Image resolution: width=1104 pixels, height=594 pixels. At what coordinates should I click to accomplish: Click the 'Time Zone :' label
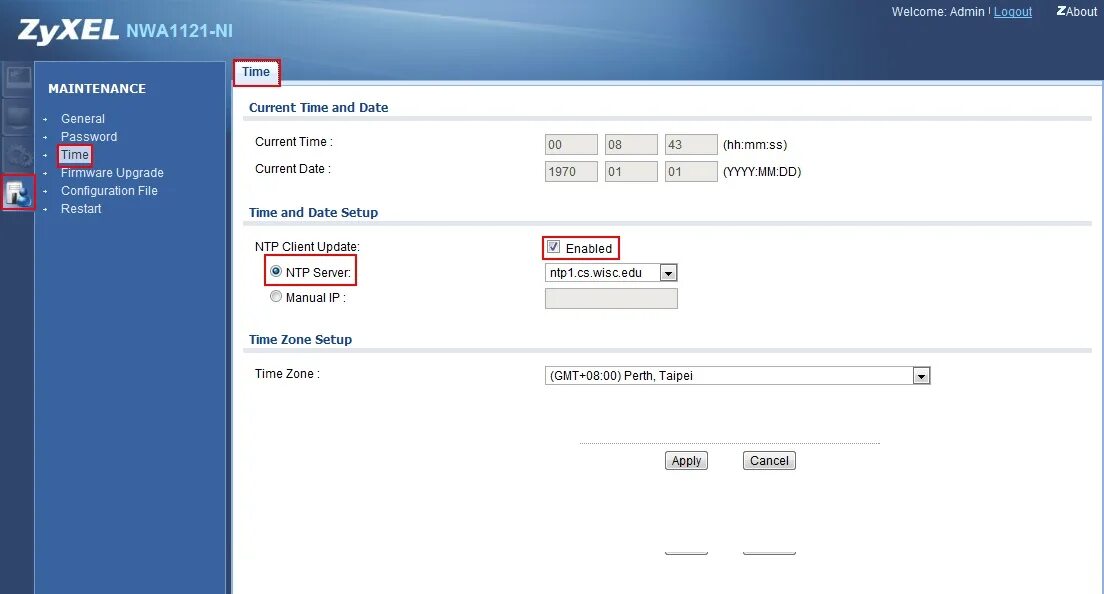pos(287,374)
